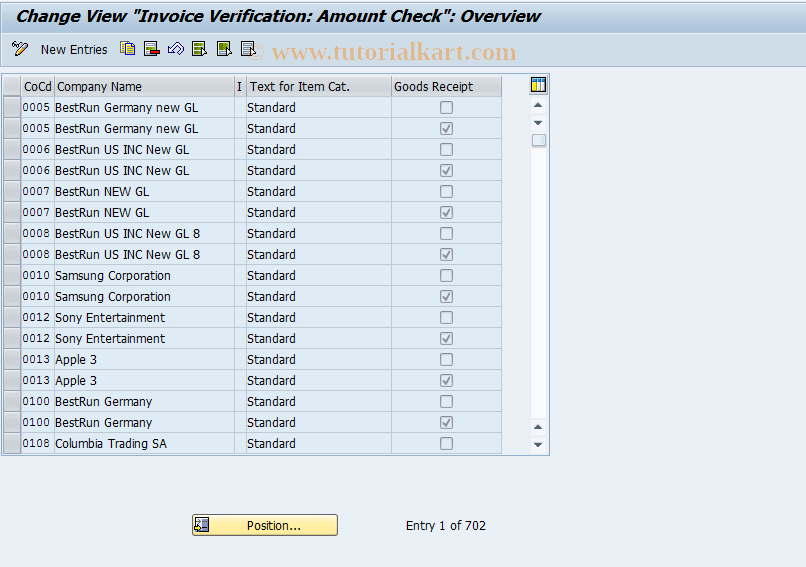Viewport: 806px width, 567px height.
Task: Click the Undo Change arrow icon
Action: 176,49
